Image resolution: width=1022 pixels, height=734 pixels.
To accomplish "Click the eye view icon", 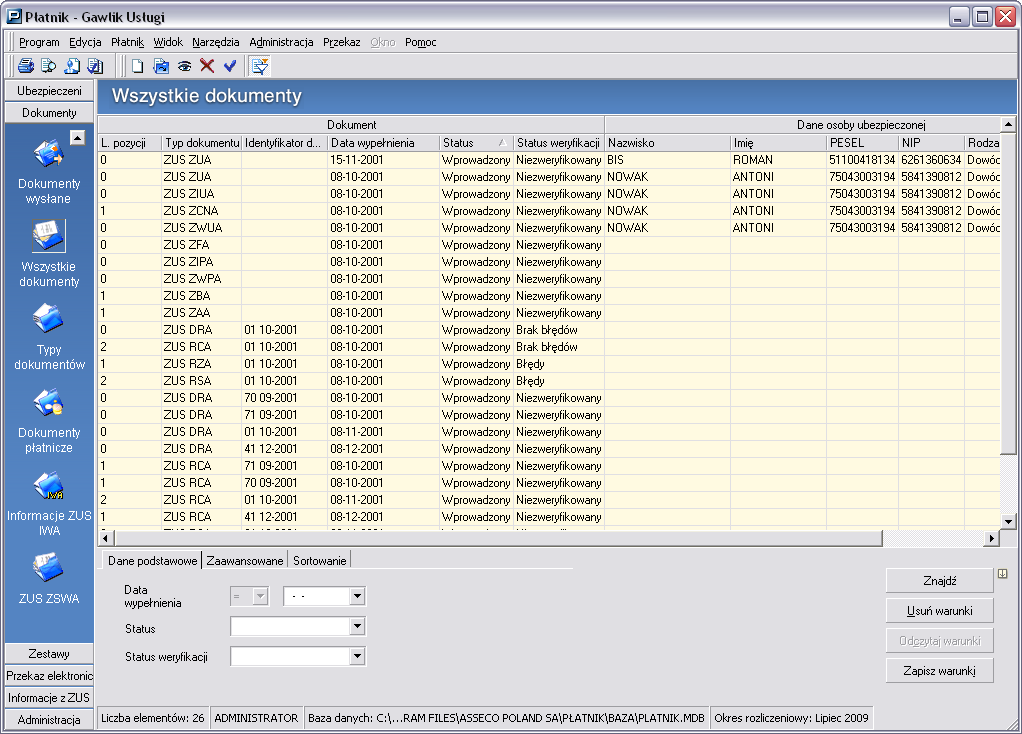I will coord(184,66).
